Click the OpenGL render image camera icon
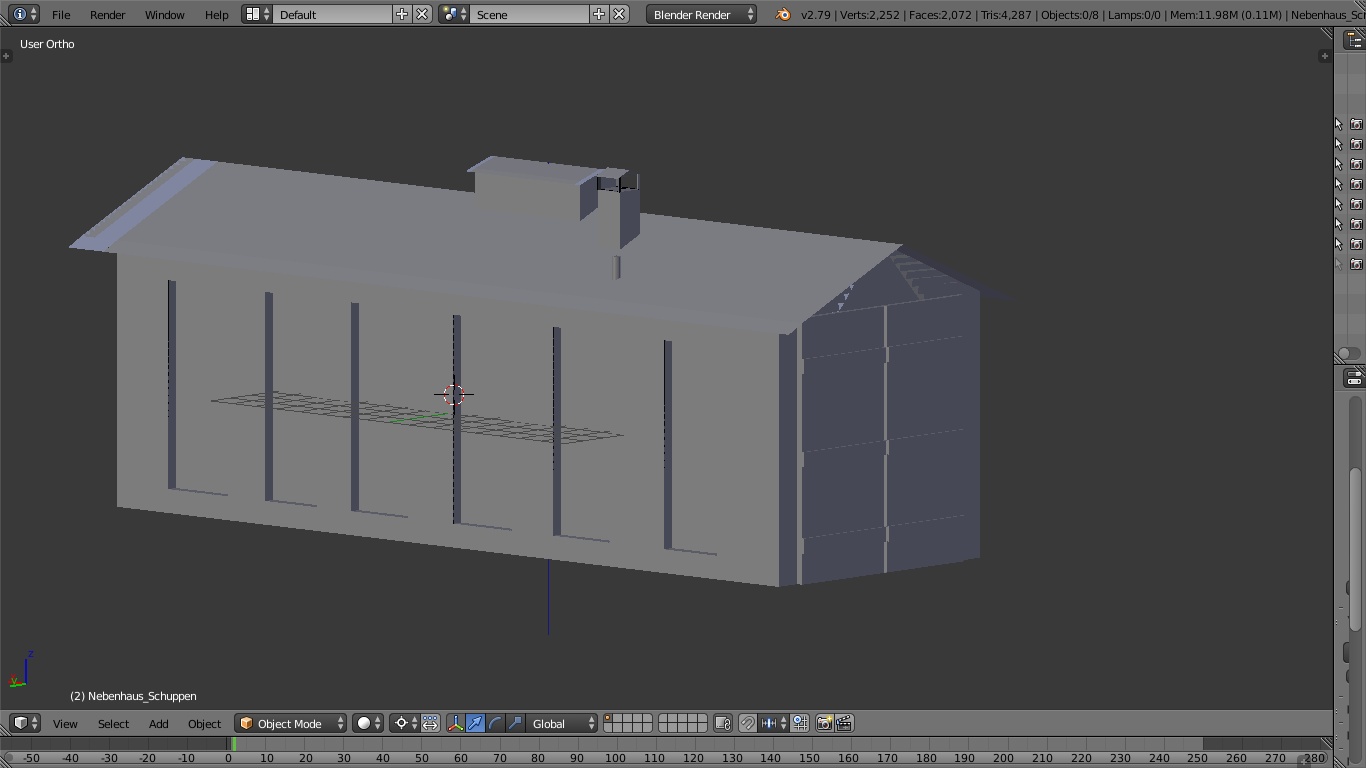 click(x=824, y=723)
